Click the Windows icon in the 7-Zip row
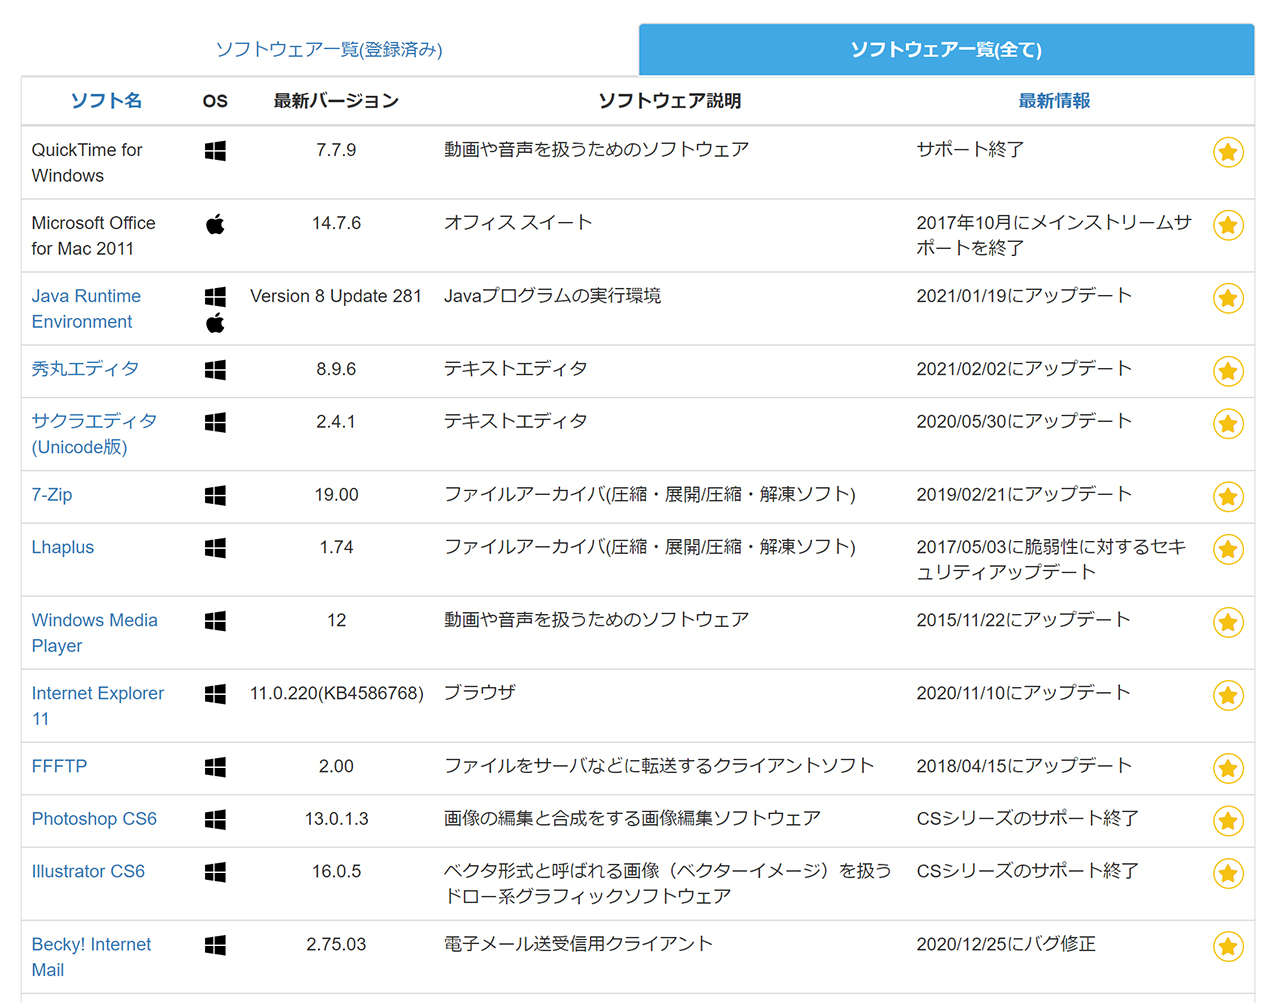Screen dimensions: 1280x1003 pyautogui.click(x=215, y=496)
